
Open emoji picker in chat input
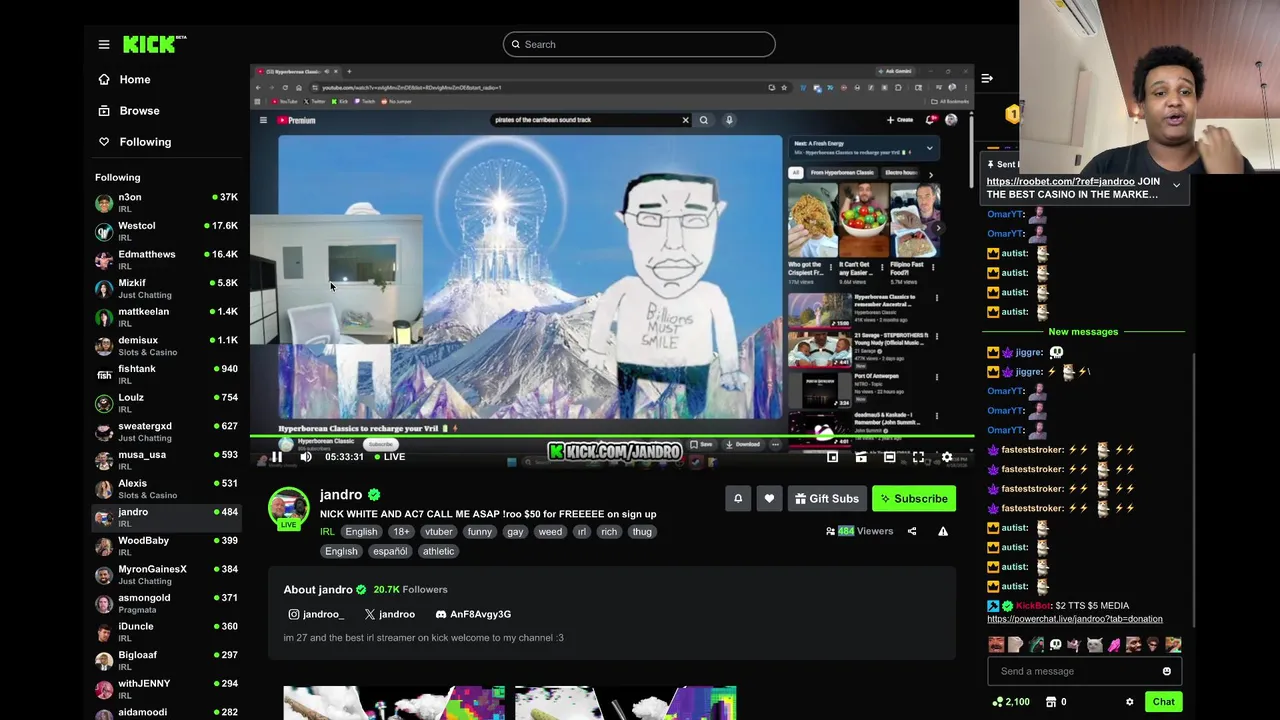pyautogui.click(x=1166, y=671)
